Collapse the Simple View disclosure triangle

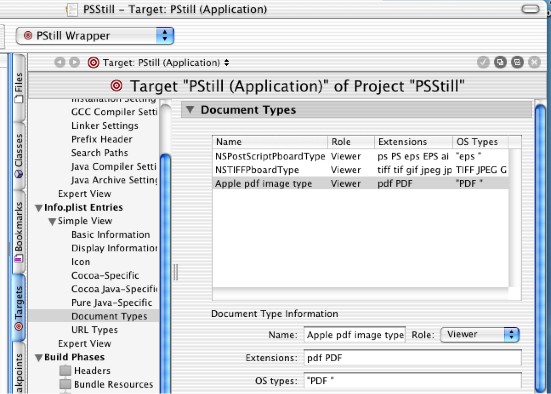[x=52, y=222]
